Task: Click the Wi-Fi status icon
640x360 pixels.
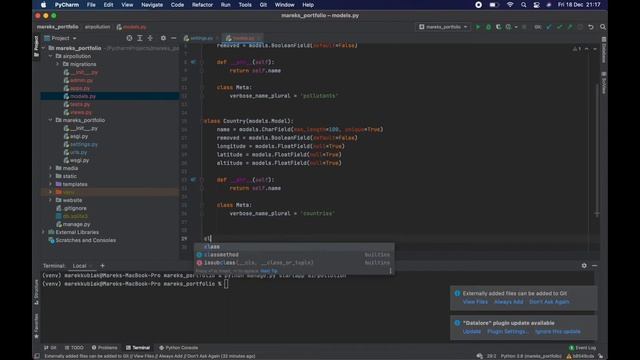Action: click(x=510, y=5)
